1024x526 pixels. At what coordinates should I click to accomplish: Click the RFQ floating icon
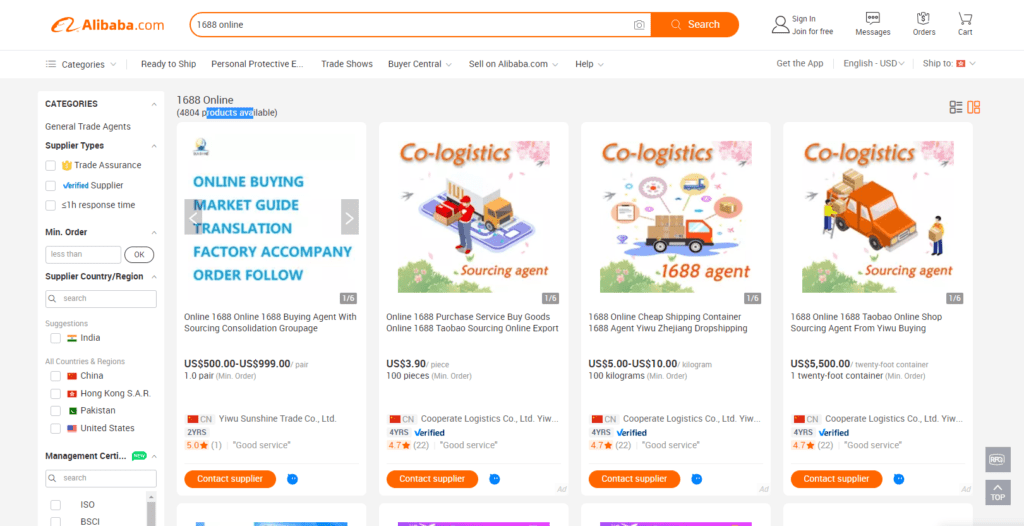pyautogui.click(x=997, y=459)
